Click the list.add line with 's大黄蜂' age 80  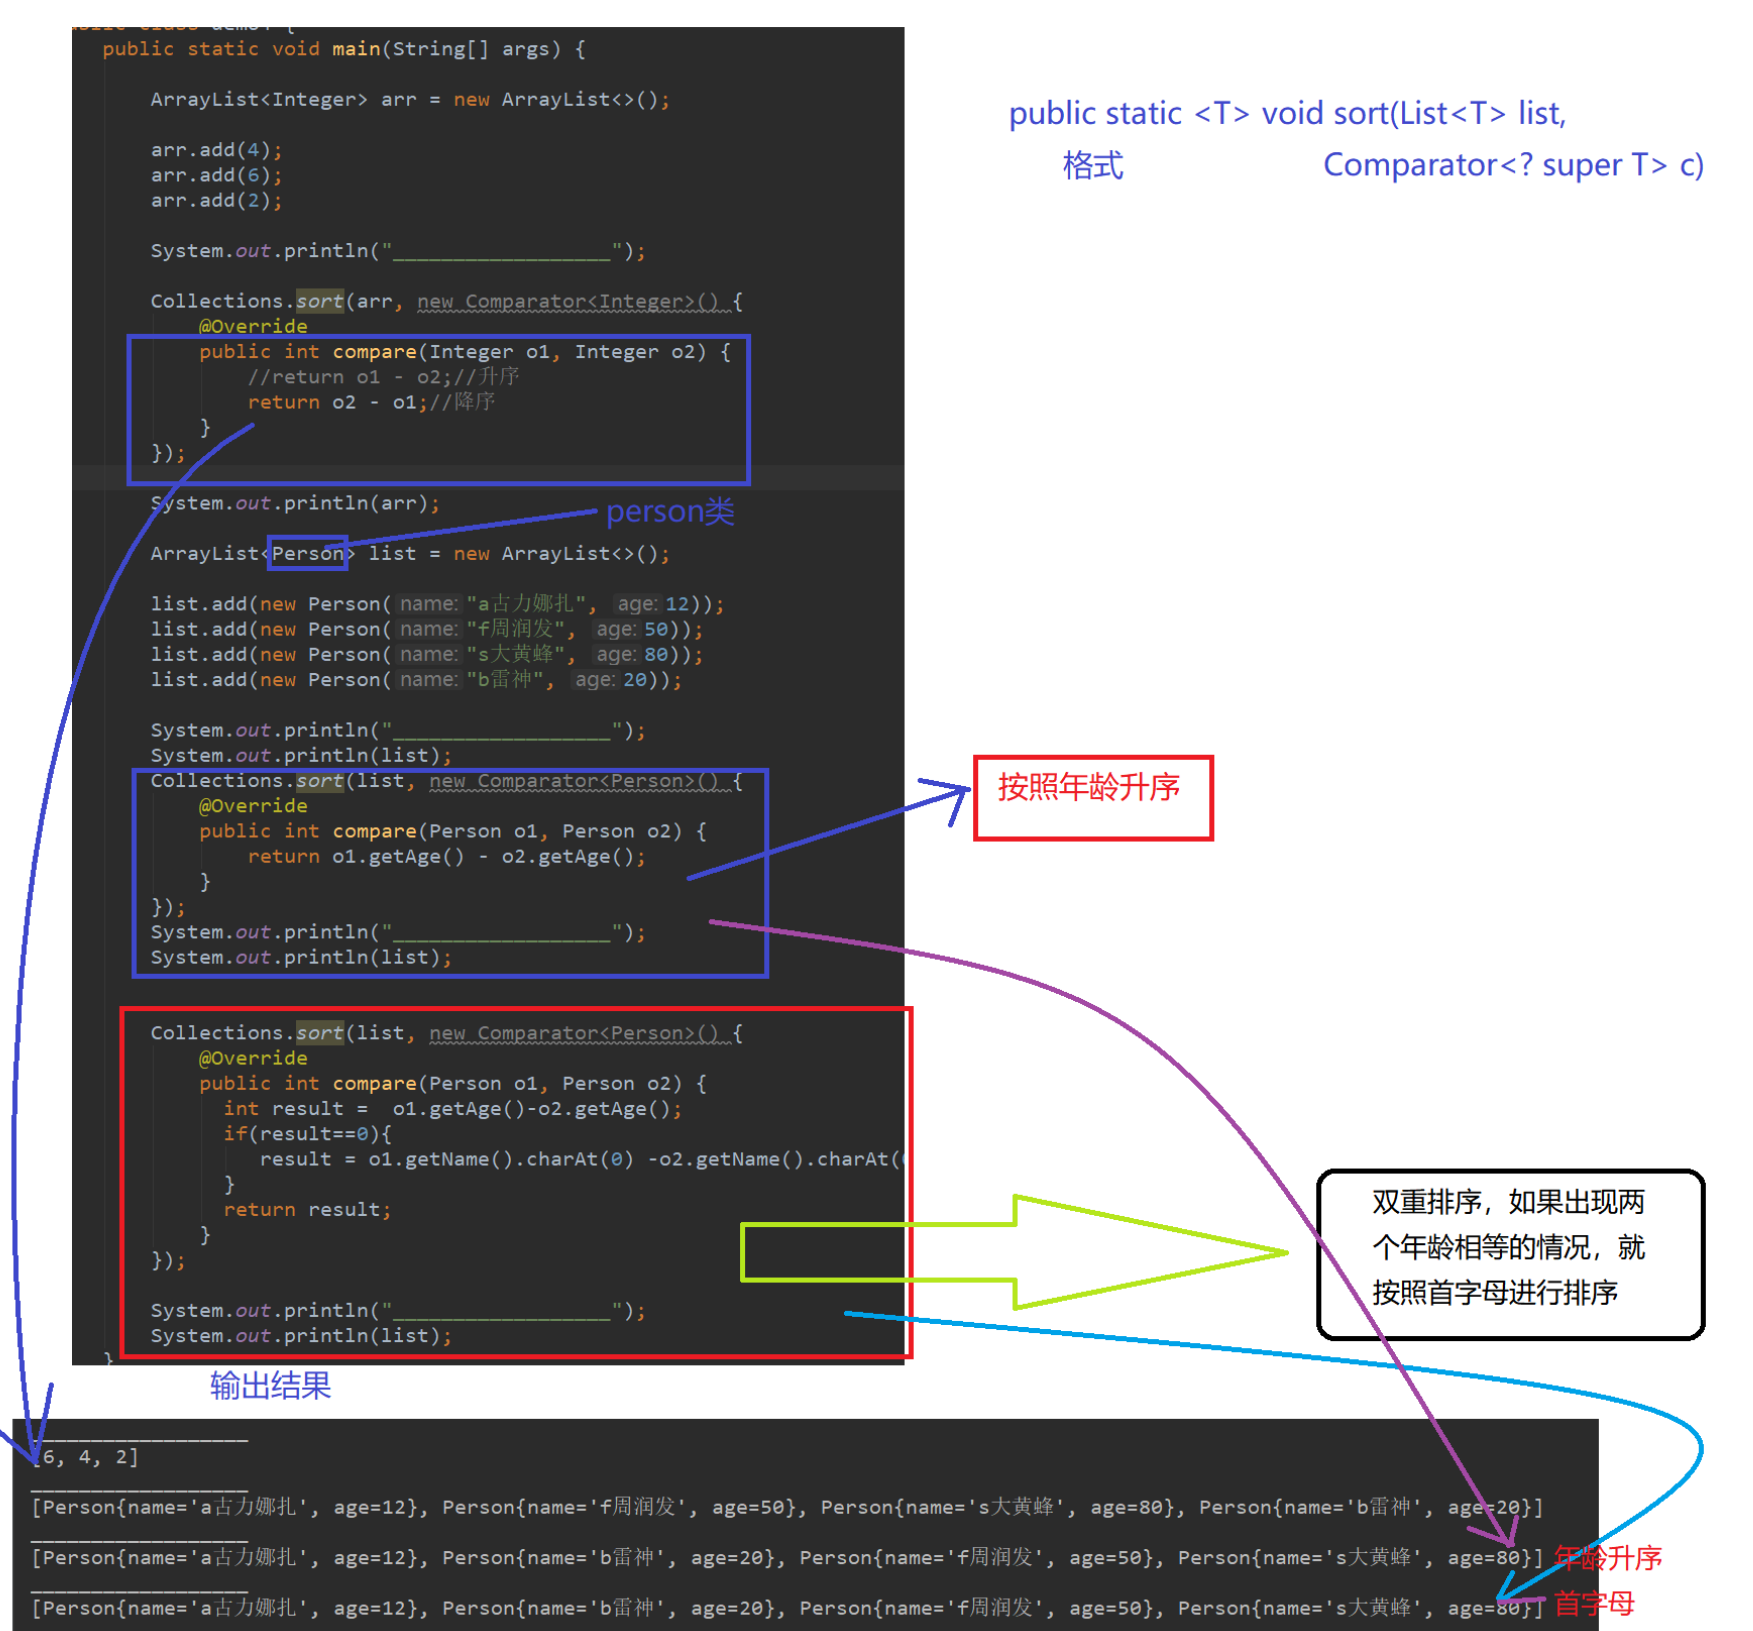point(427,654)
